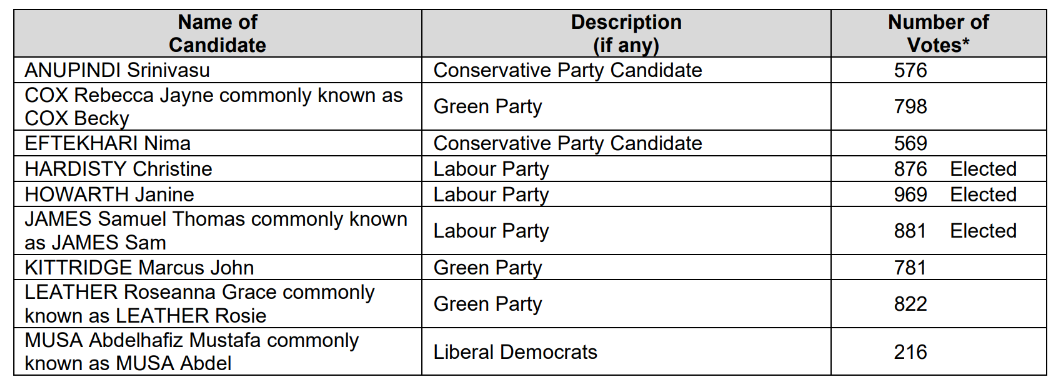This screenshot has height=378, width=1050.
Task: Click the Number of Votes header
Action: [938, 34]
